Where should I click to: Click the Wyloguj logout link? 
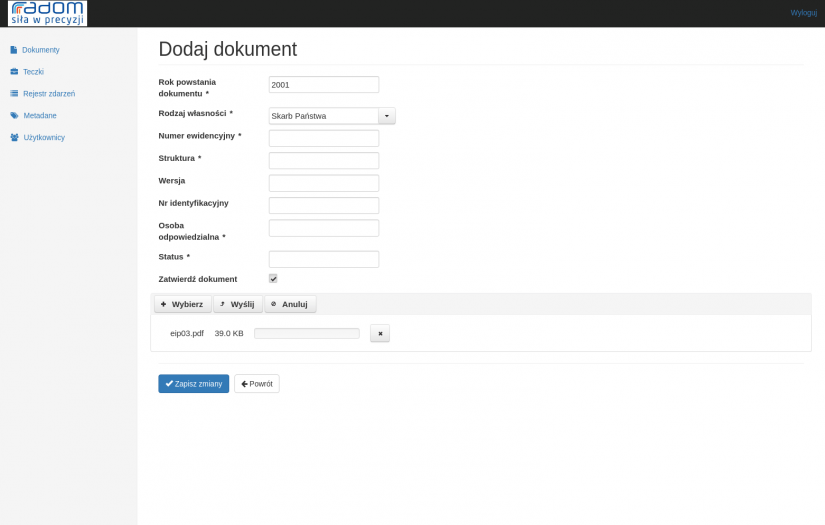click(803, 13)
